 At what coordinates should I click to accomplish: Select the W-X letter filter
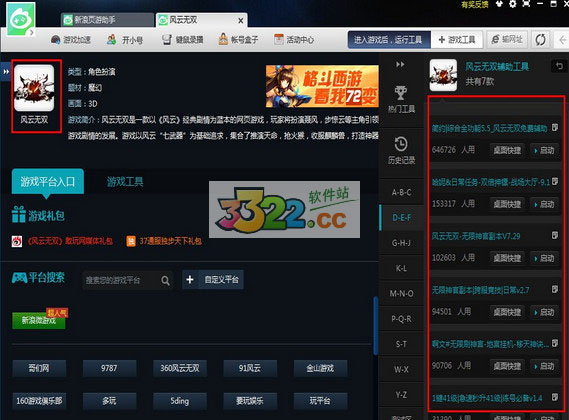coord(401,369)
